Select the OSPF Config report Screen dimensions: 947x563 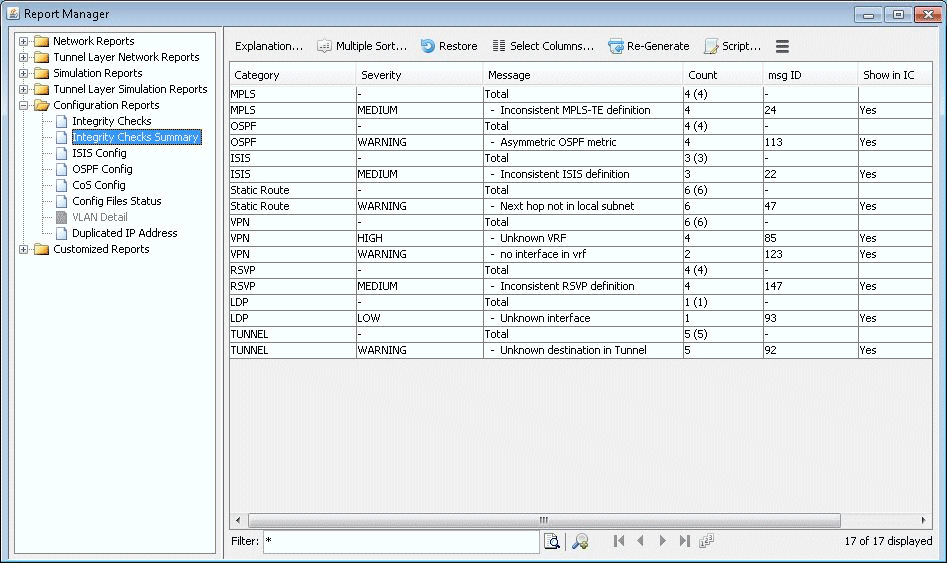tap(102, 169)
